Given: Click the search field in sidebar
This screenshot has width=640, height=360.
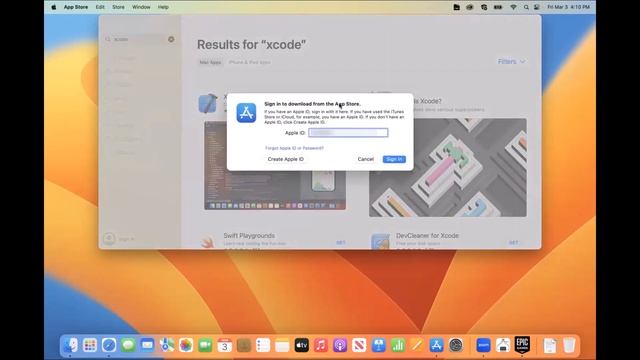Looking at the screenshot, I should tap(139, 39).
